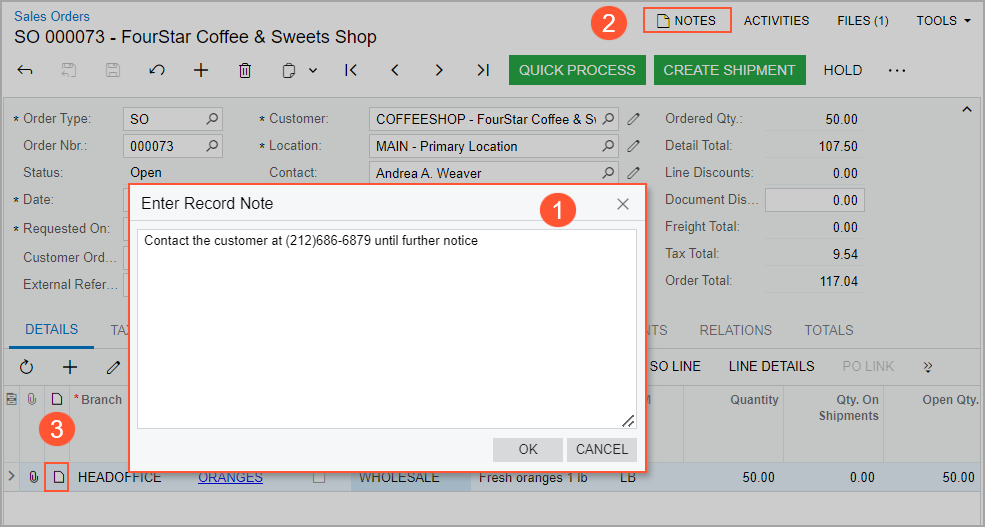Viewport: 985px width, 527px height.
Task: Collapse the order summary form section
Action: (x=966, y=109)
